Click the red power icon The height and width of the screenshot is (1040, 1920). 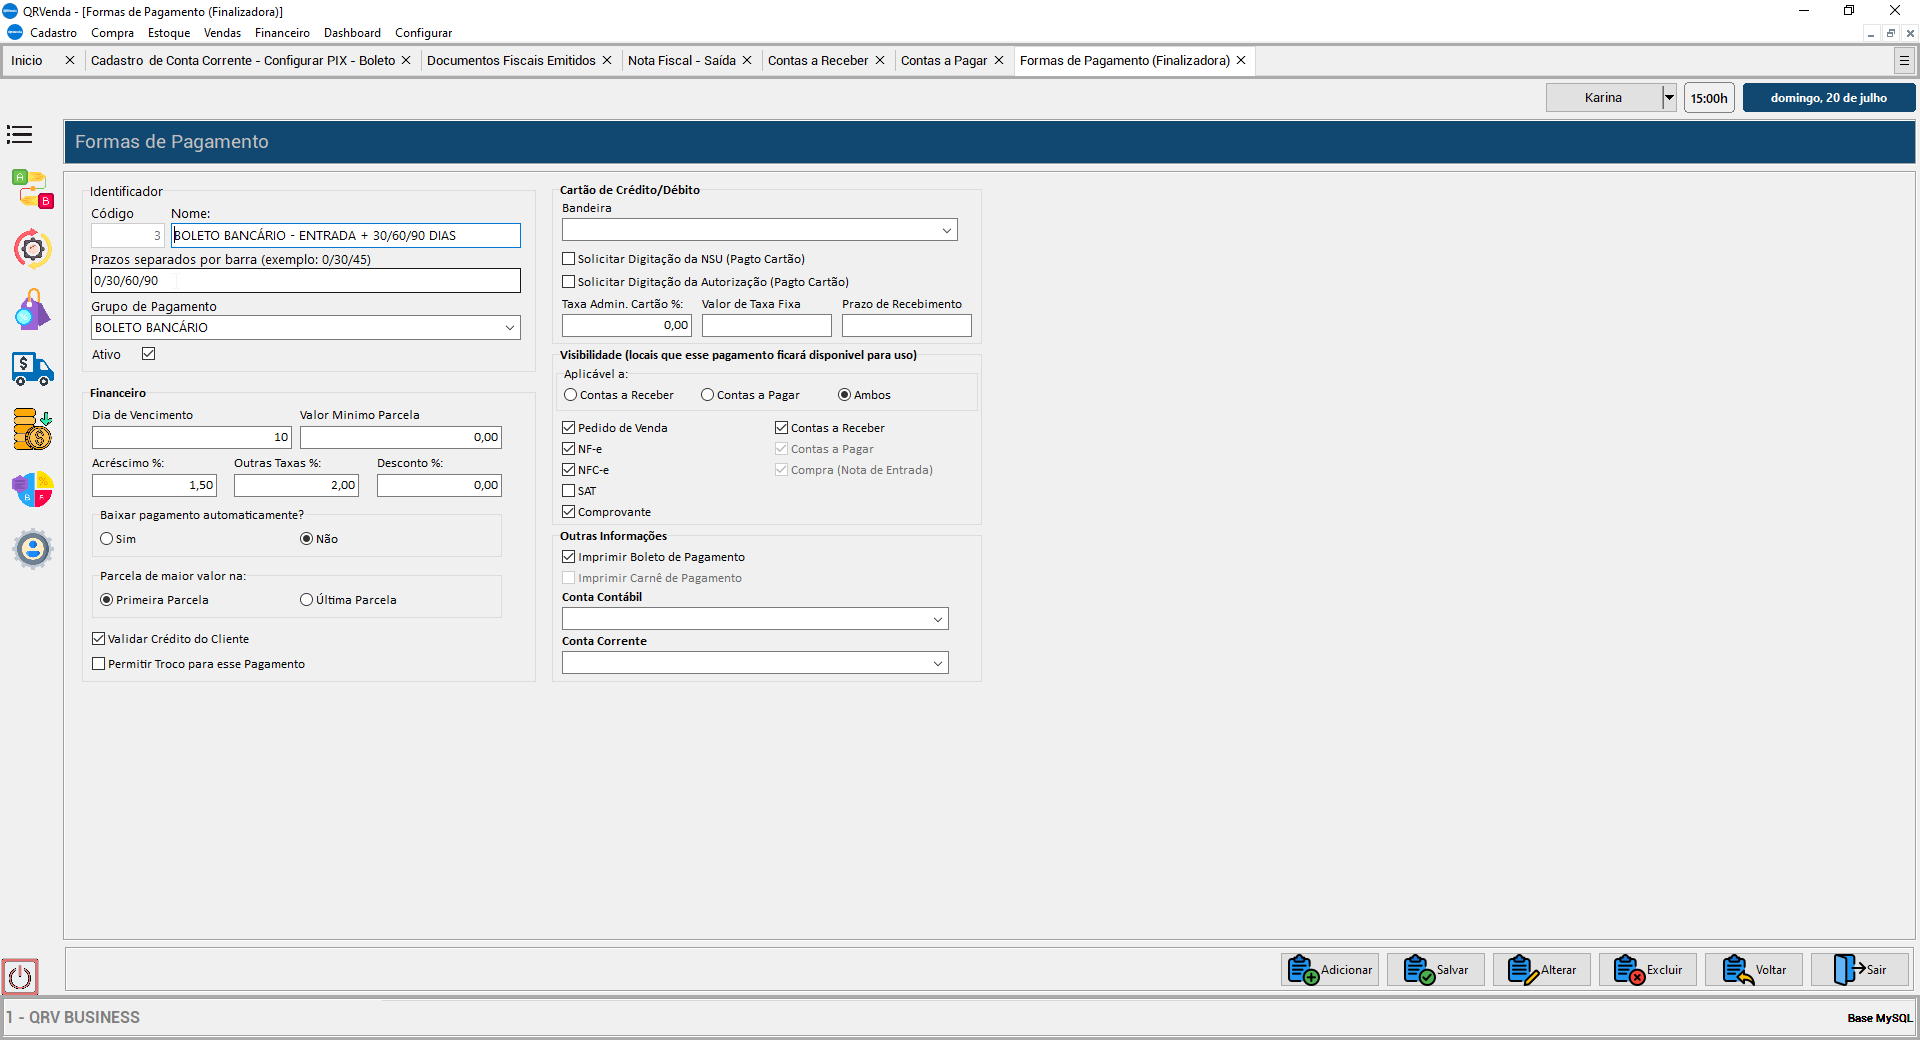pyautogui.click(x=20, y=977)
